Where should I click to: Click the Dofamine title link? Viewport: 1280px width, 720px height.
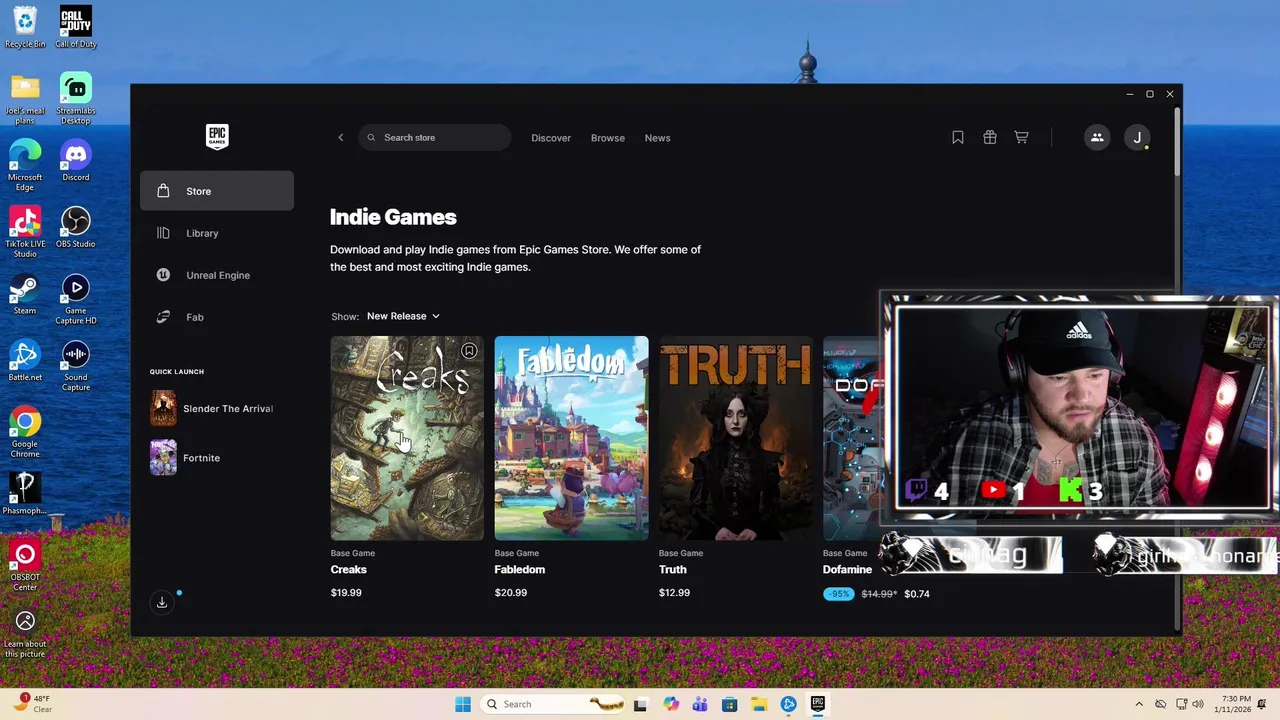[847, 570]
